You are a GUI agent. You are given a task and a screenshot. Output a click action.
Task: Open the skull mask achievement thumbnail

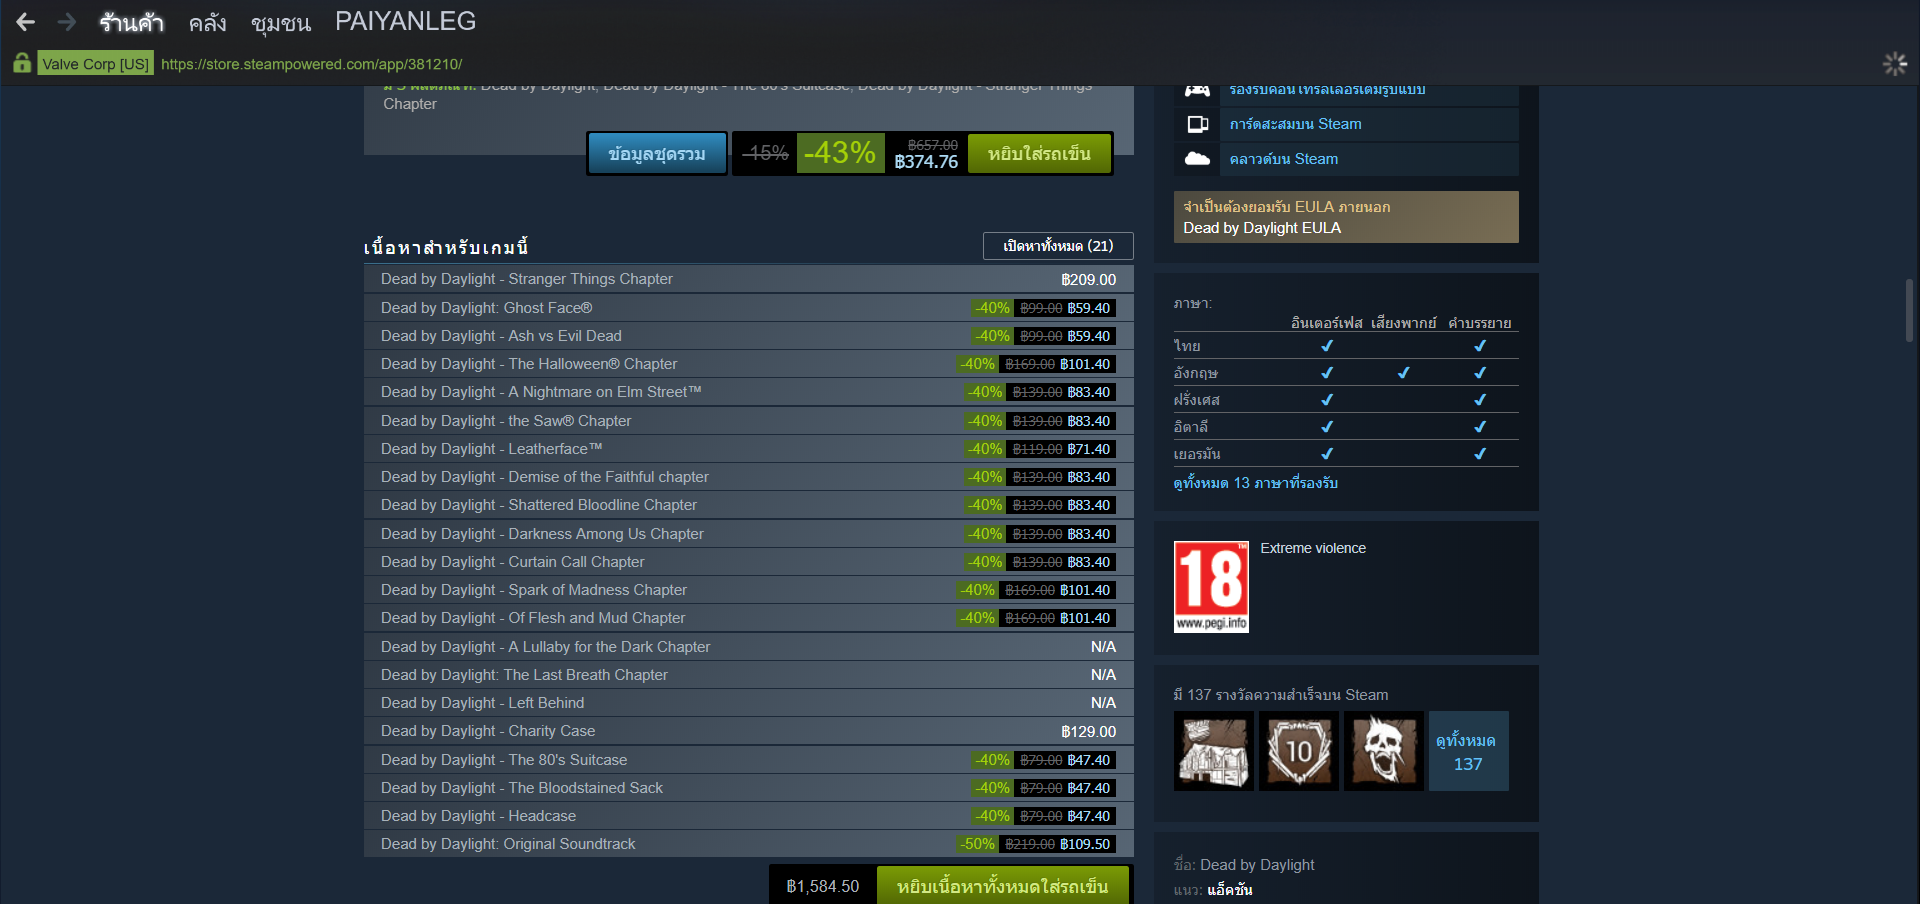pyautogui.click(x=1384, y=751)
